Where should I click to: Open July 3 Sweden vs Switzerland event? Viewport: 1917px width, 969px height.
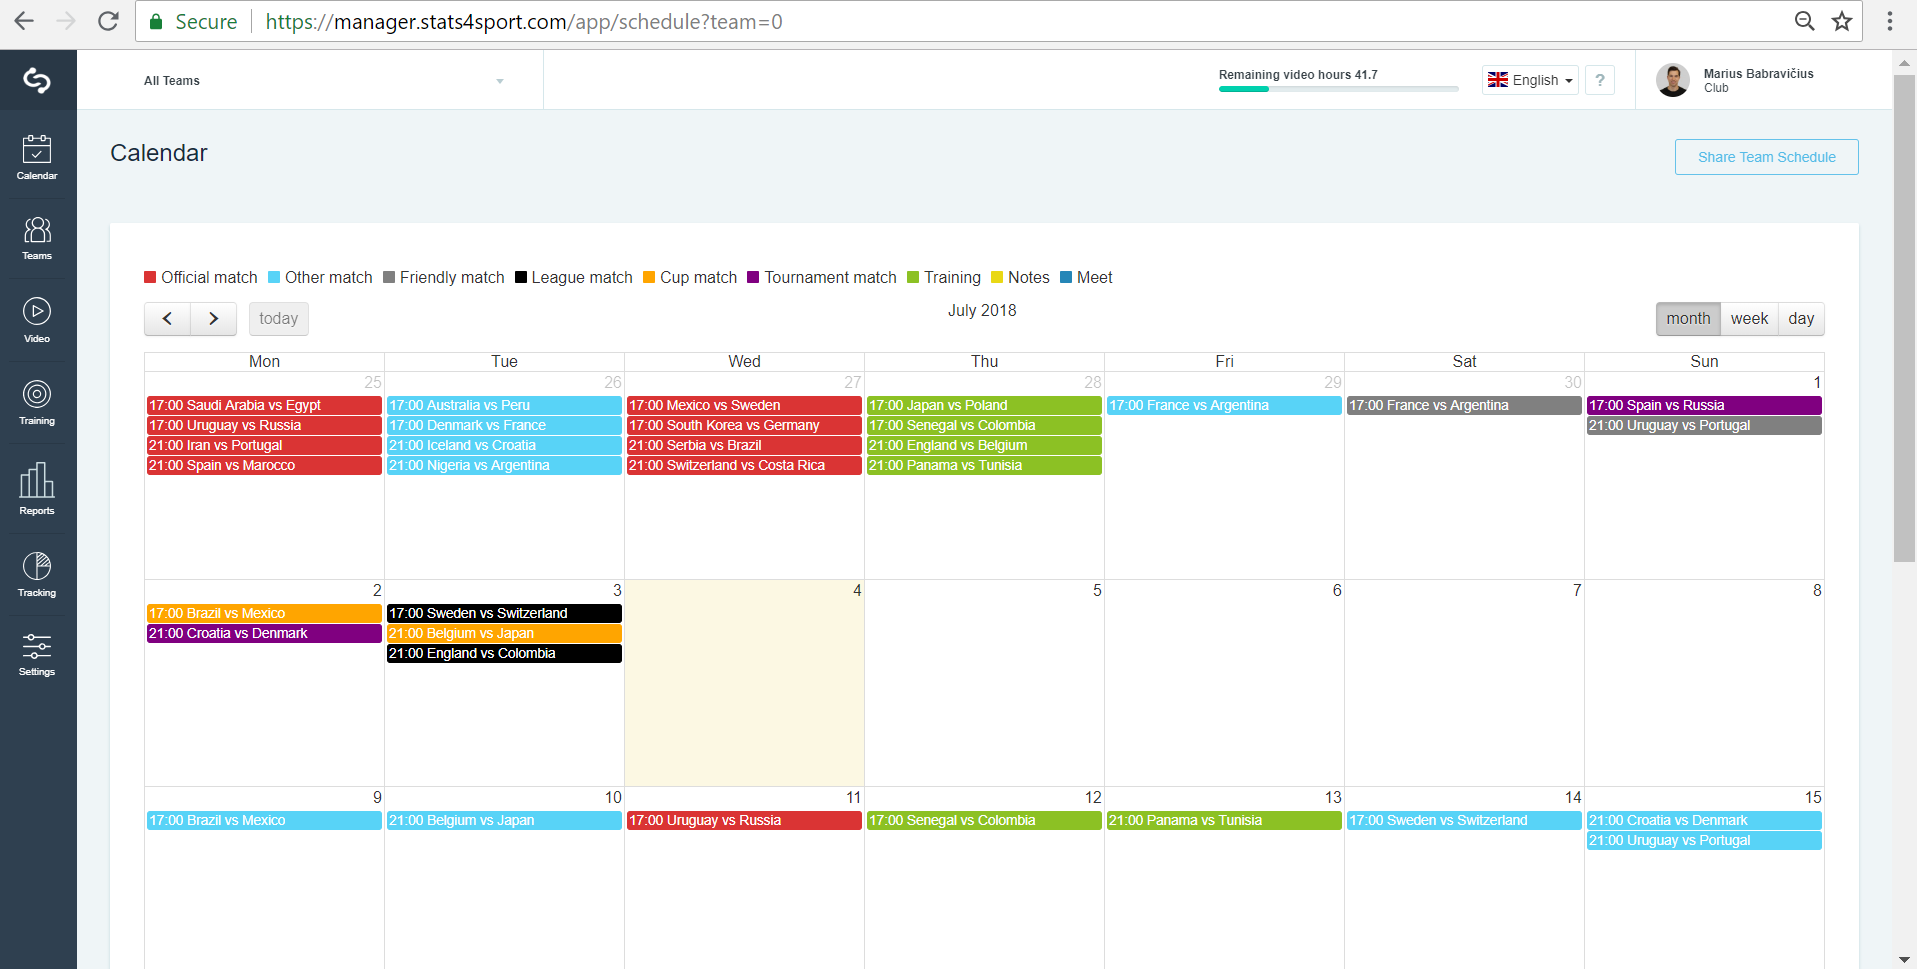504,613
